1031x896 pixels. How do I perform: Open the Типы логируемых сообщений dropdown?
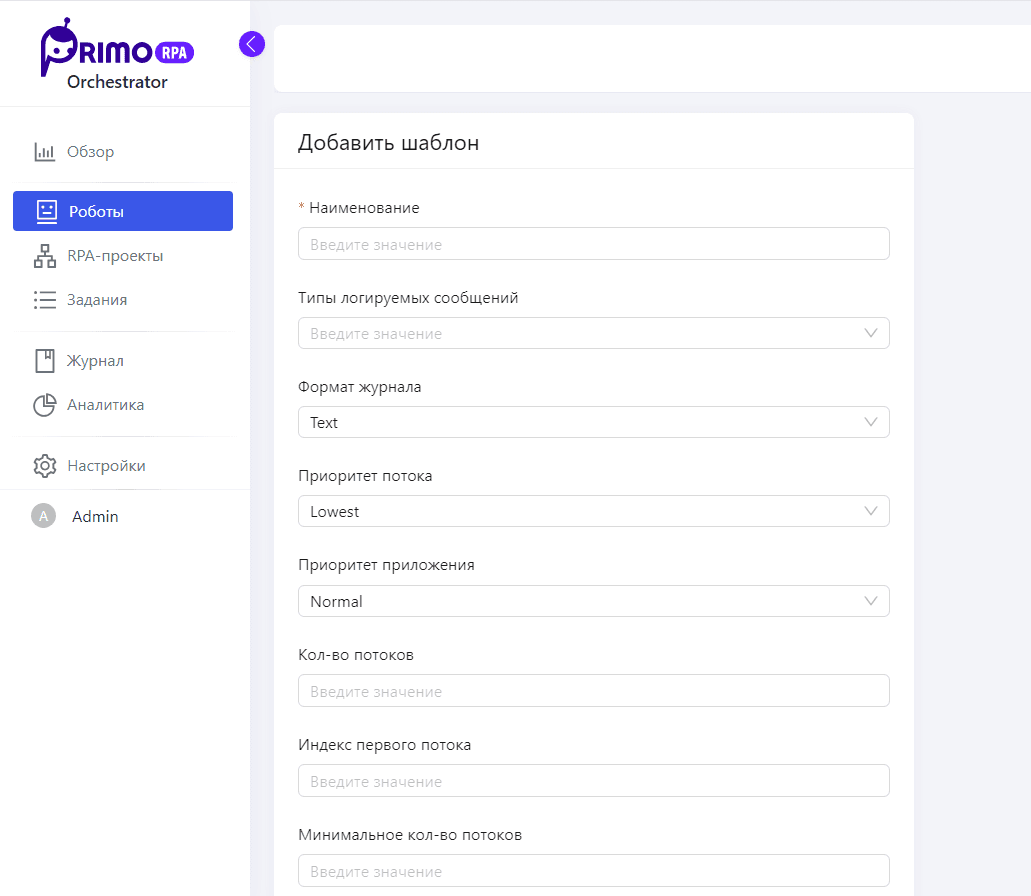pos(593,333)
